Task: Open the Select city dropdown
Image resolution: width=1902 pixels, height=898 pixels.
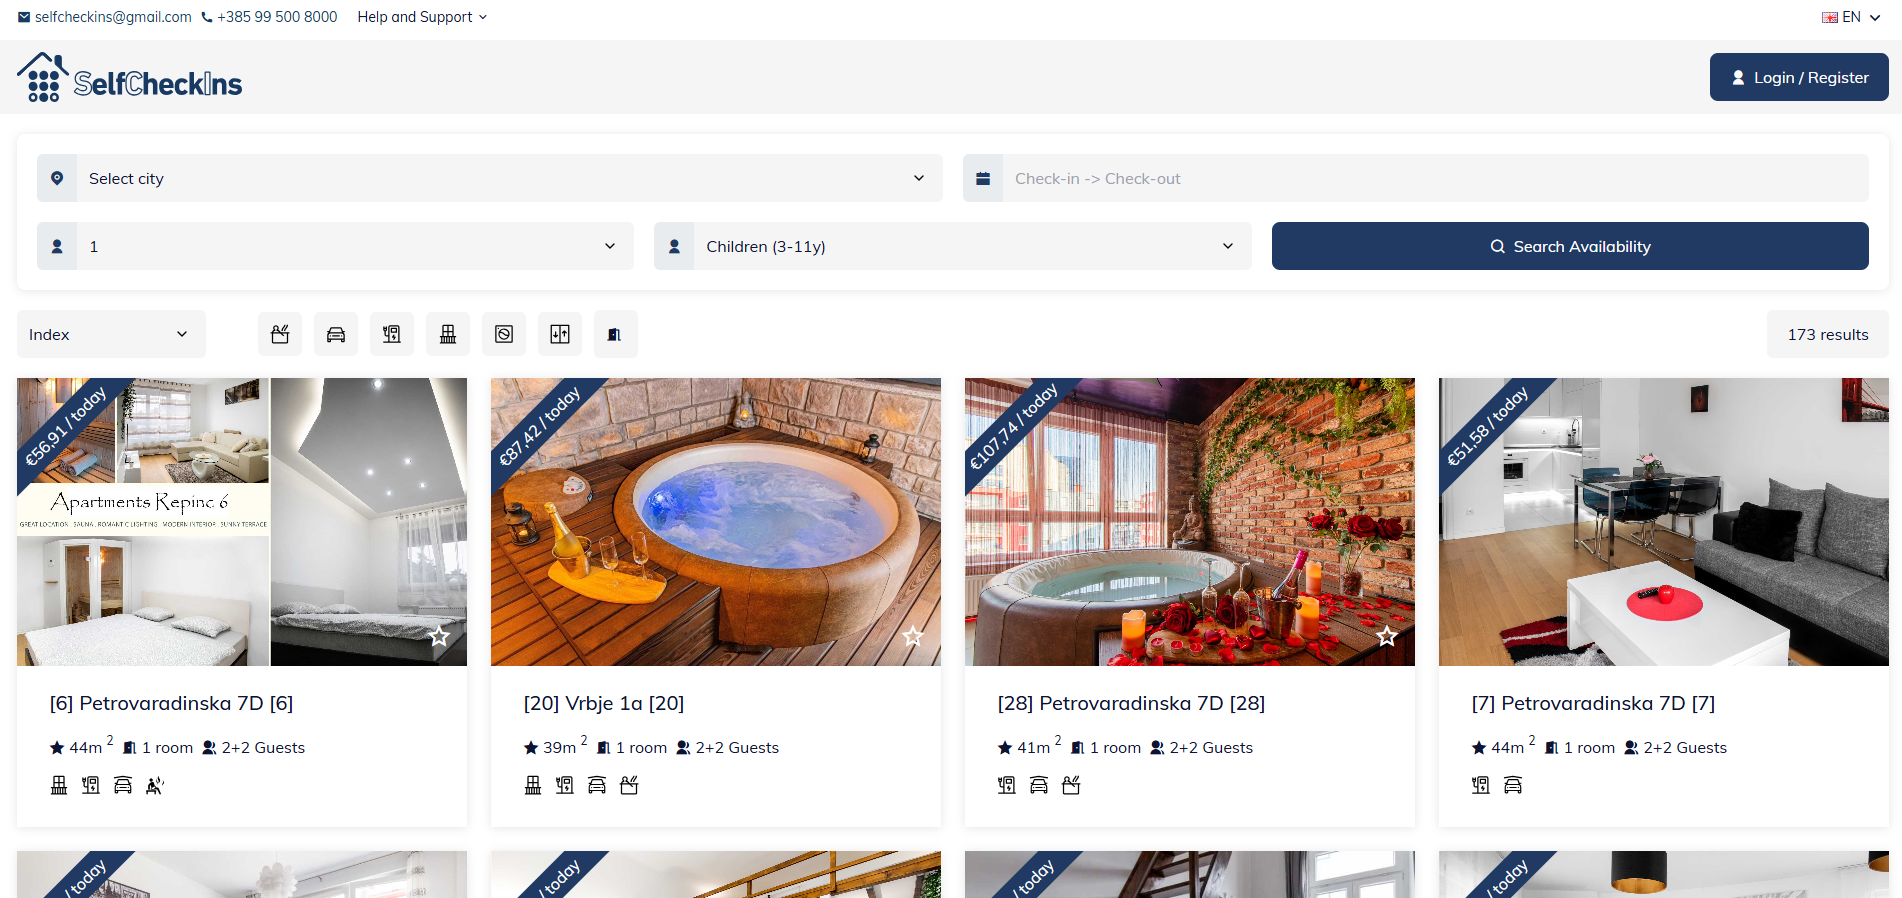Action: (490, 178)
